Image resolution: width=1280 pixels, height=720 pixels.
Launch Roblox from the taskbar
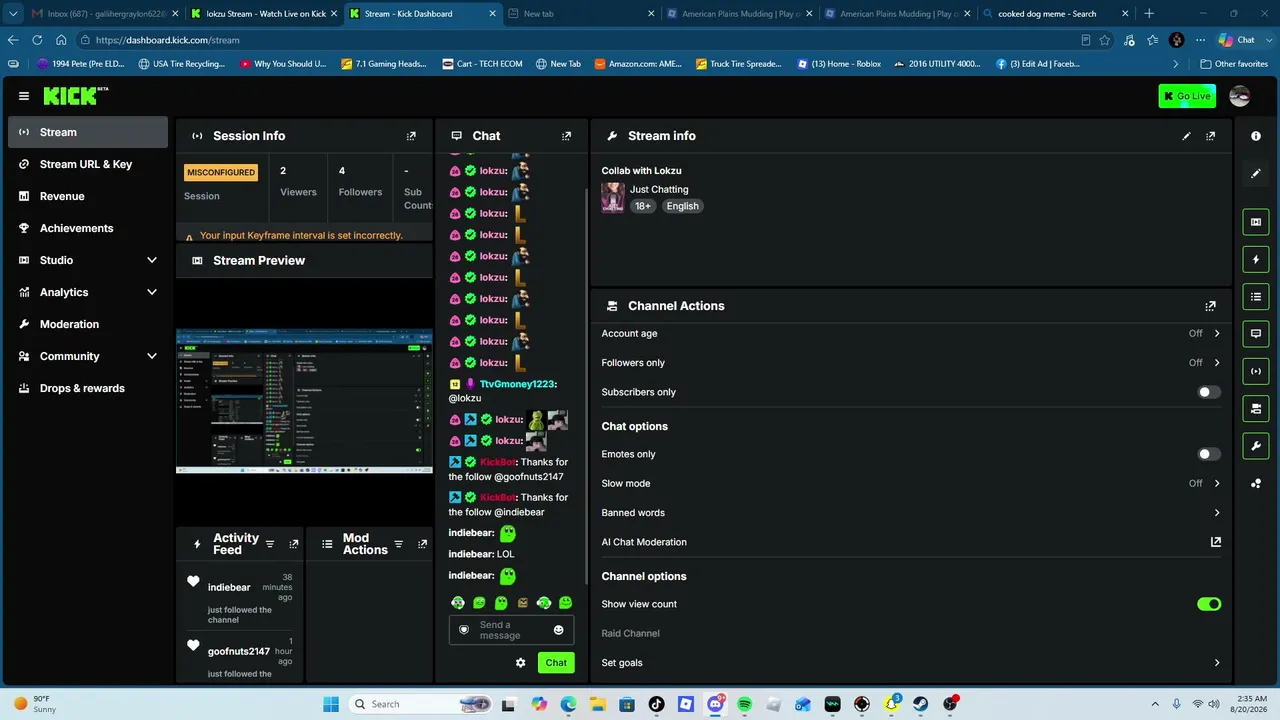pyautogui.click(x=685, y=704)
